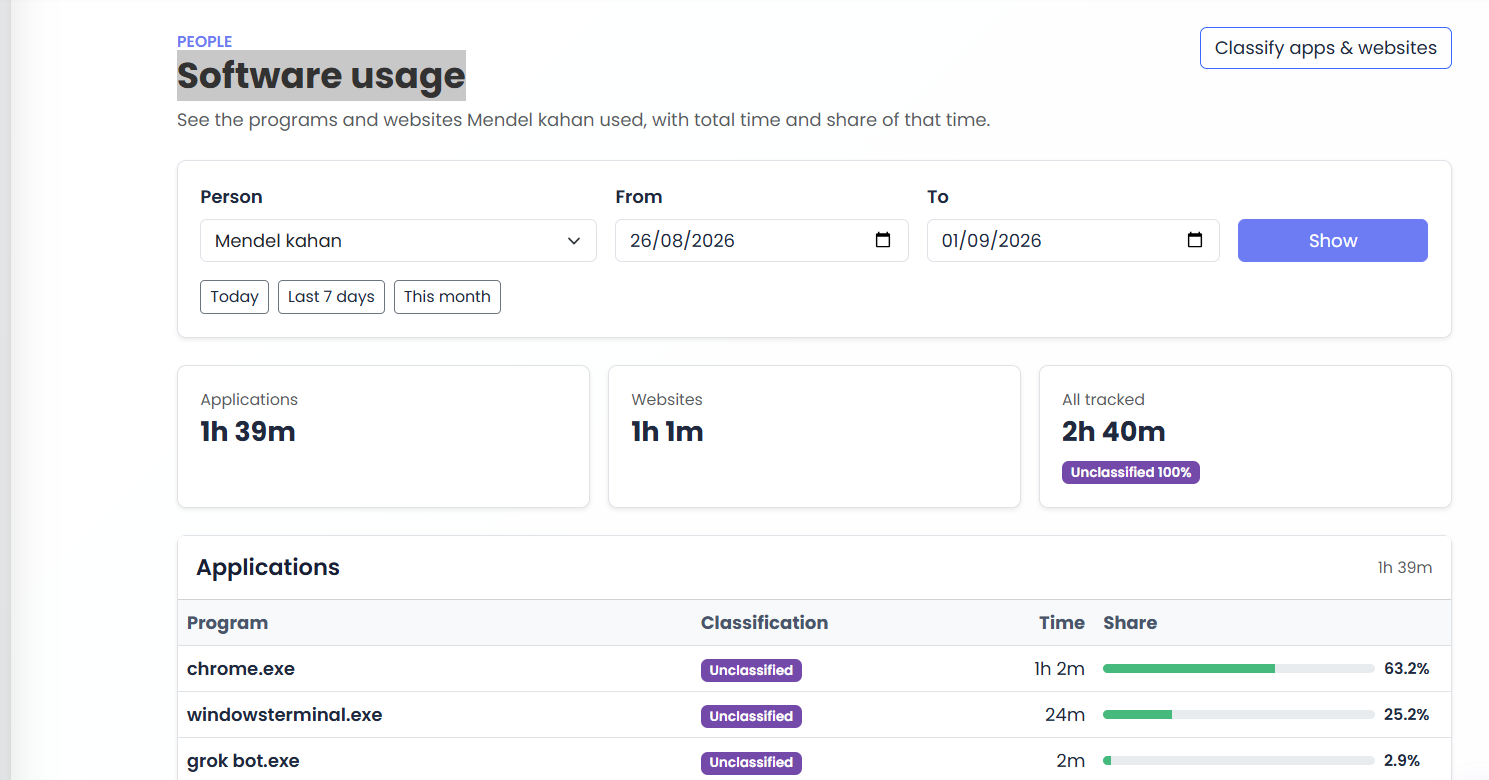
Task: Click the 24m time for windowsterminal.exe
Action: click(1065, 715)
